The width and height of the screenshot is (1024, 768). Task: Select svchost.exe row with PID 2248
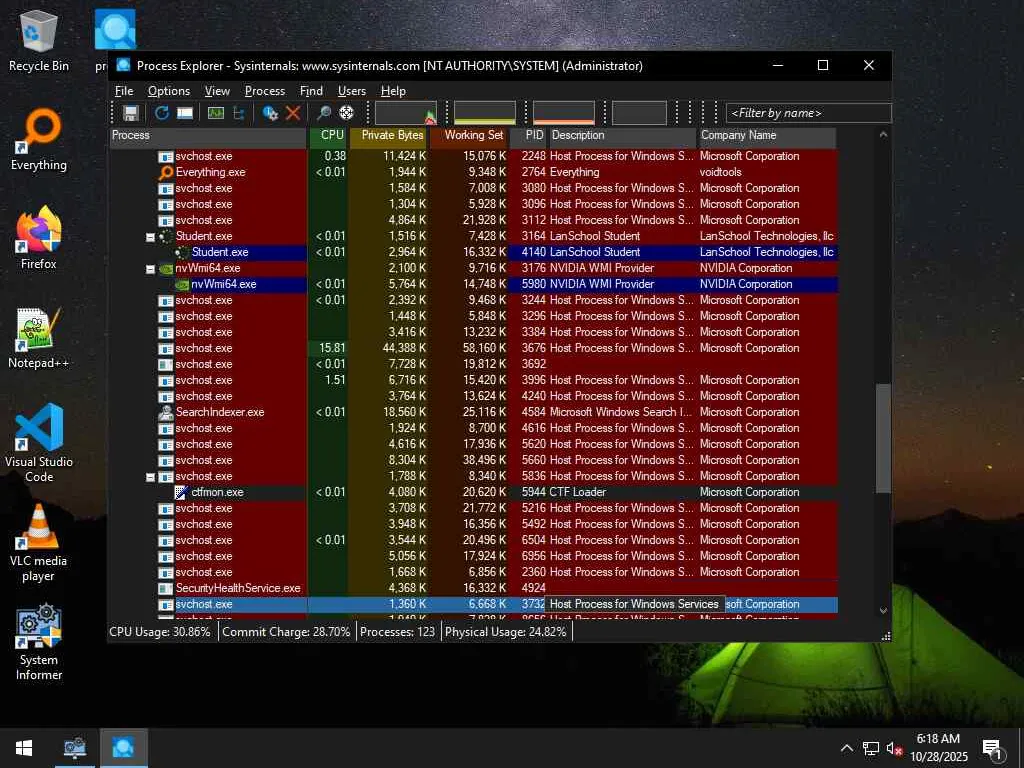(473, 156)
